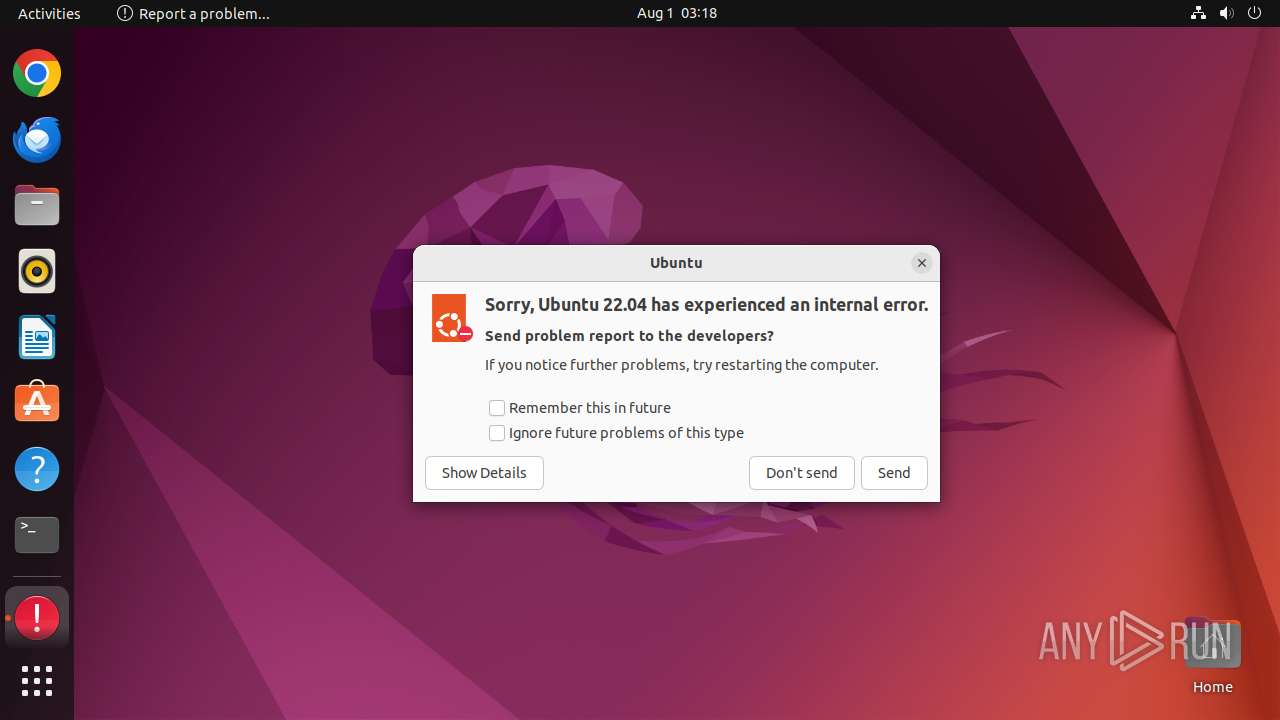Screen dimensions: 1280x720
Task: Open Rhythmbox music player from dock
Action: tap(37, 271)
